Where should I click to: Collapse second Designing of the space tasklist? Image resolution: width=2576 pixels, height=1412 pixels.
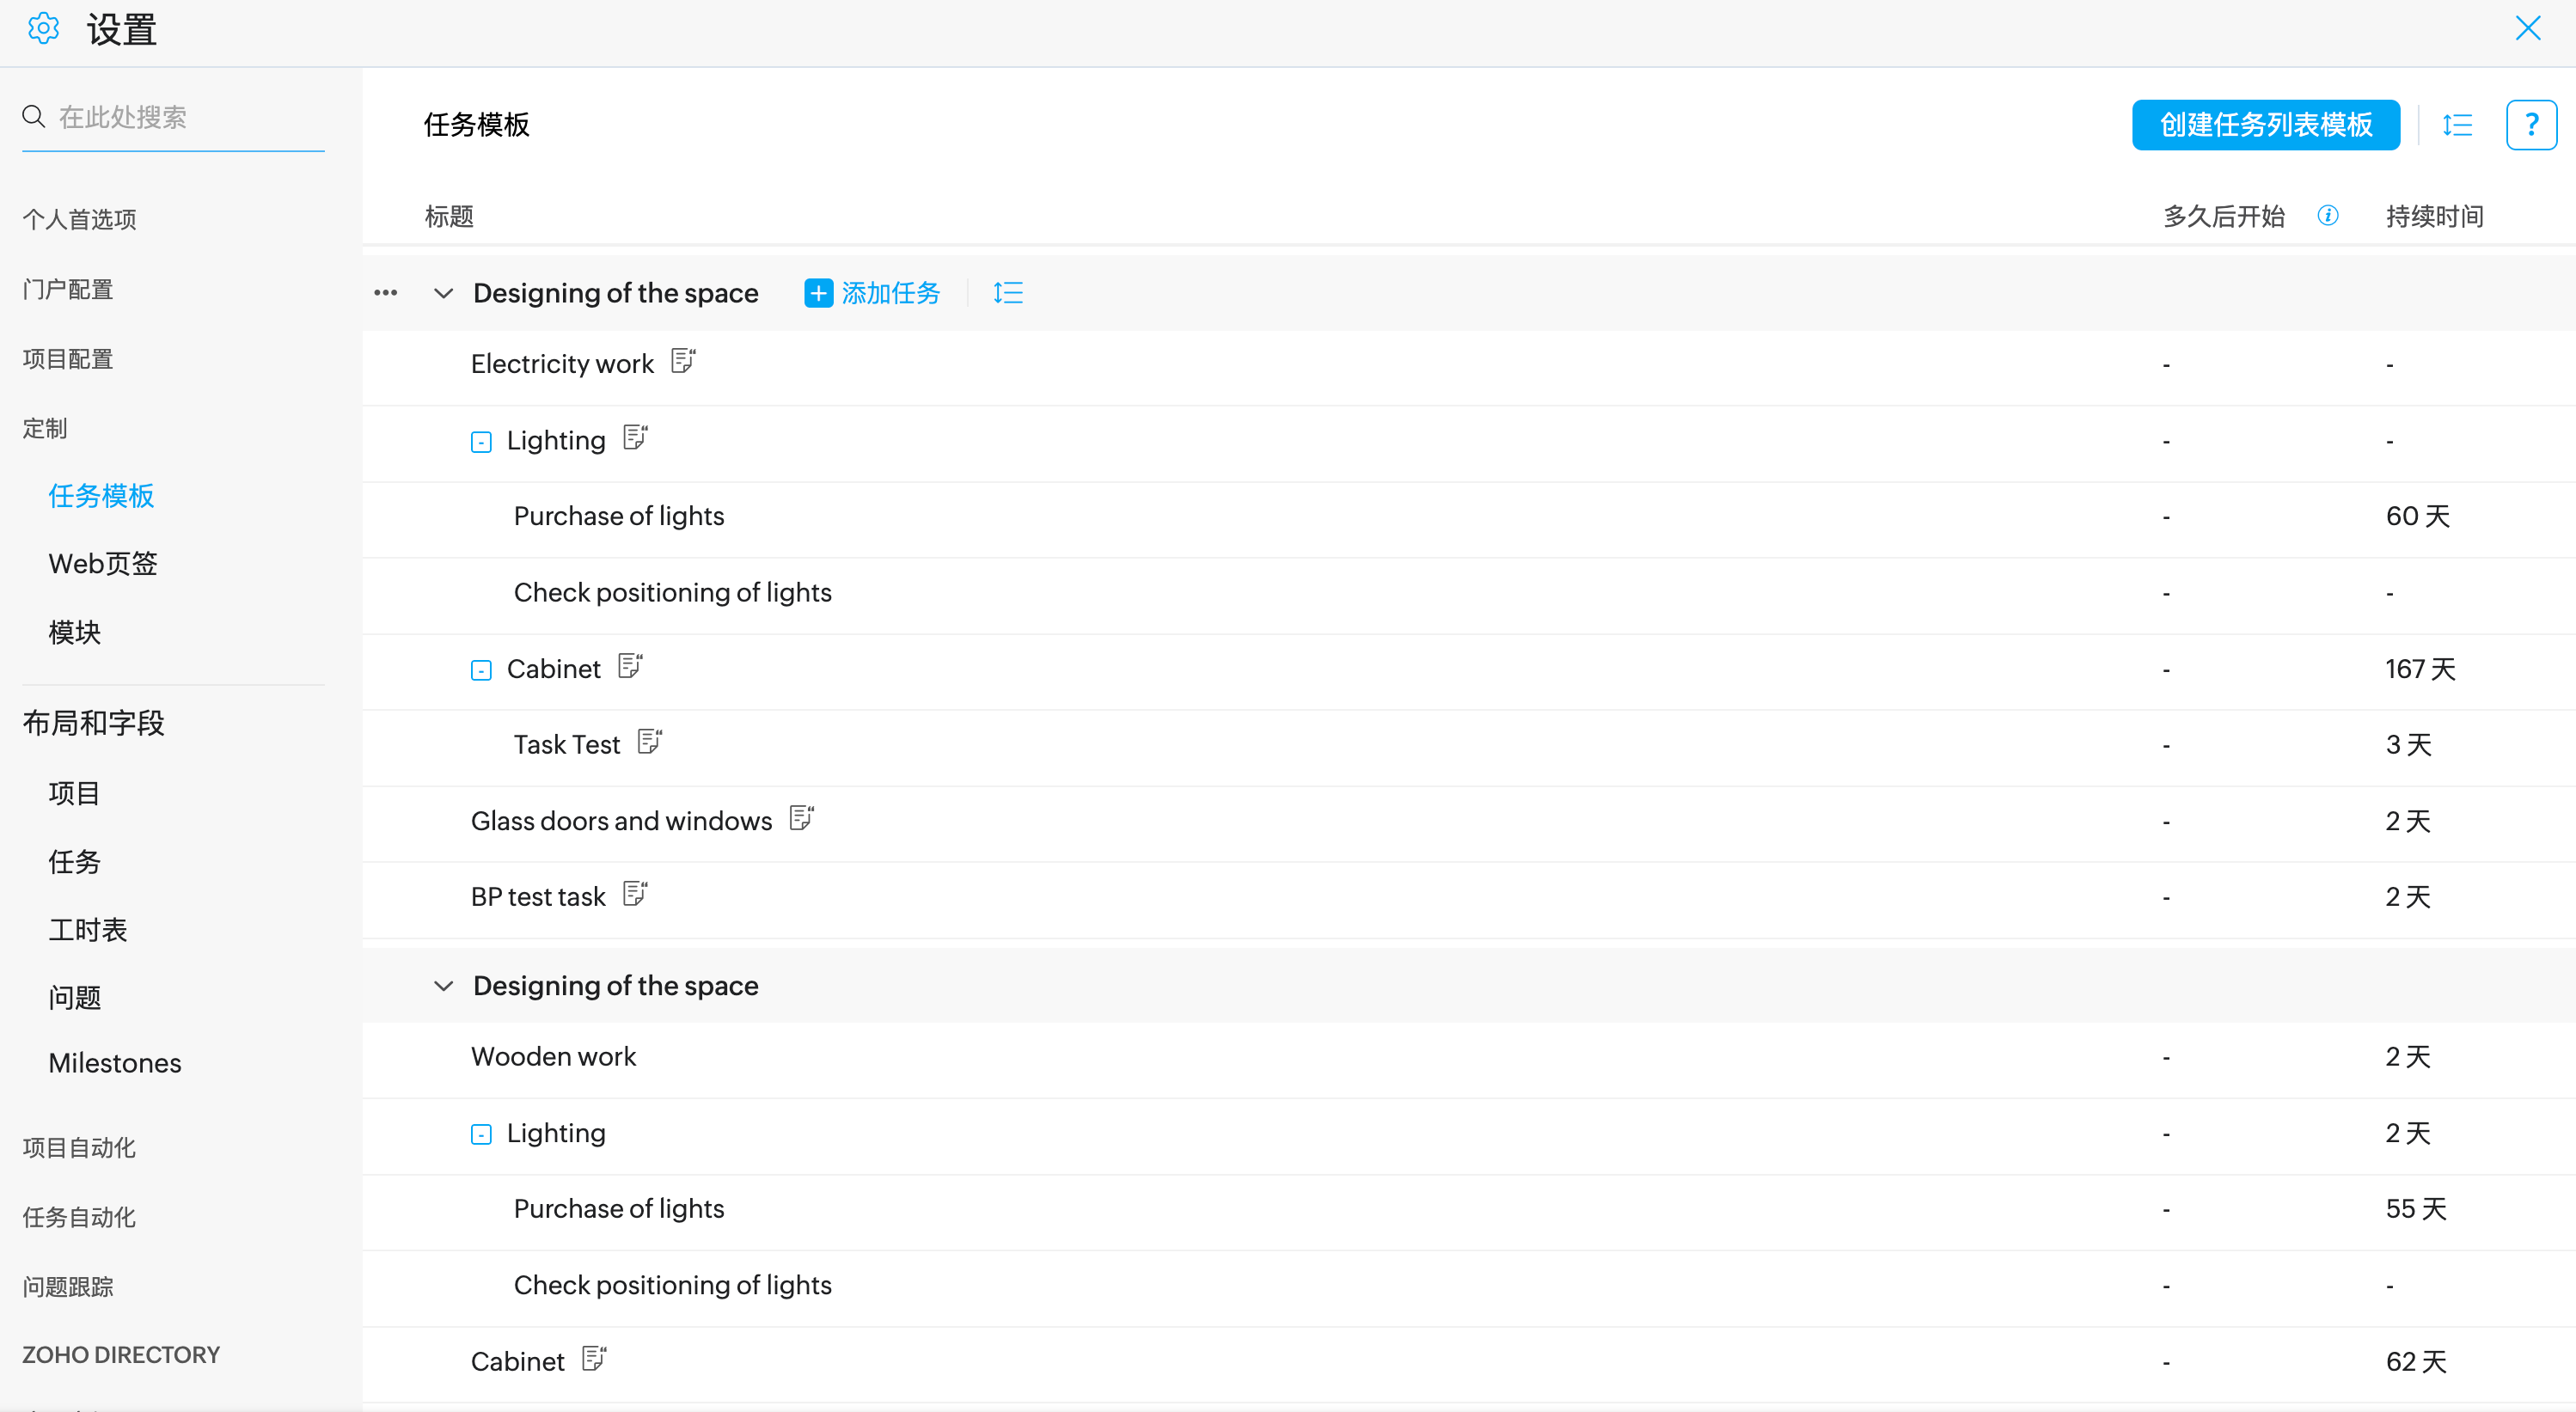pos(443,986)
